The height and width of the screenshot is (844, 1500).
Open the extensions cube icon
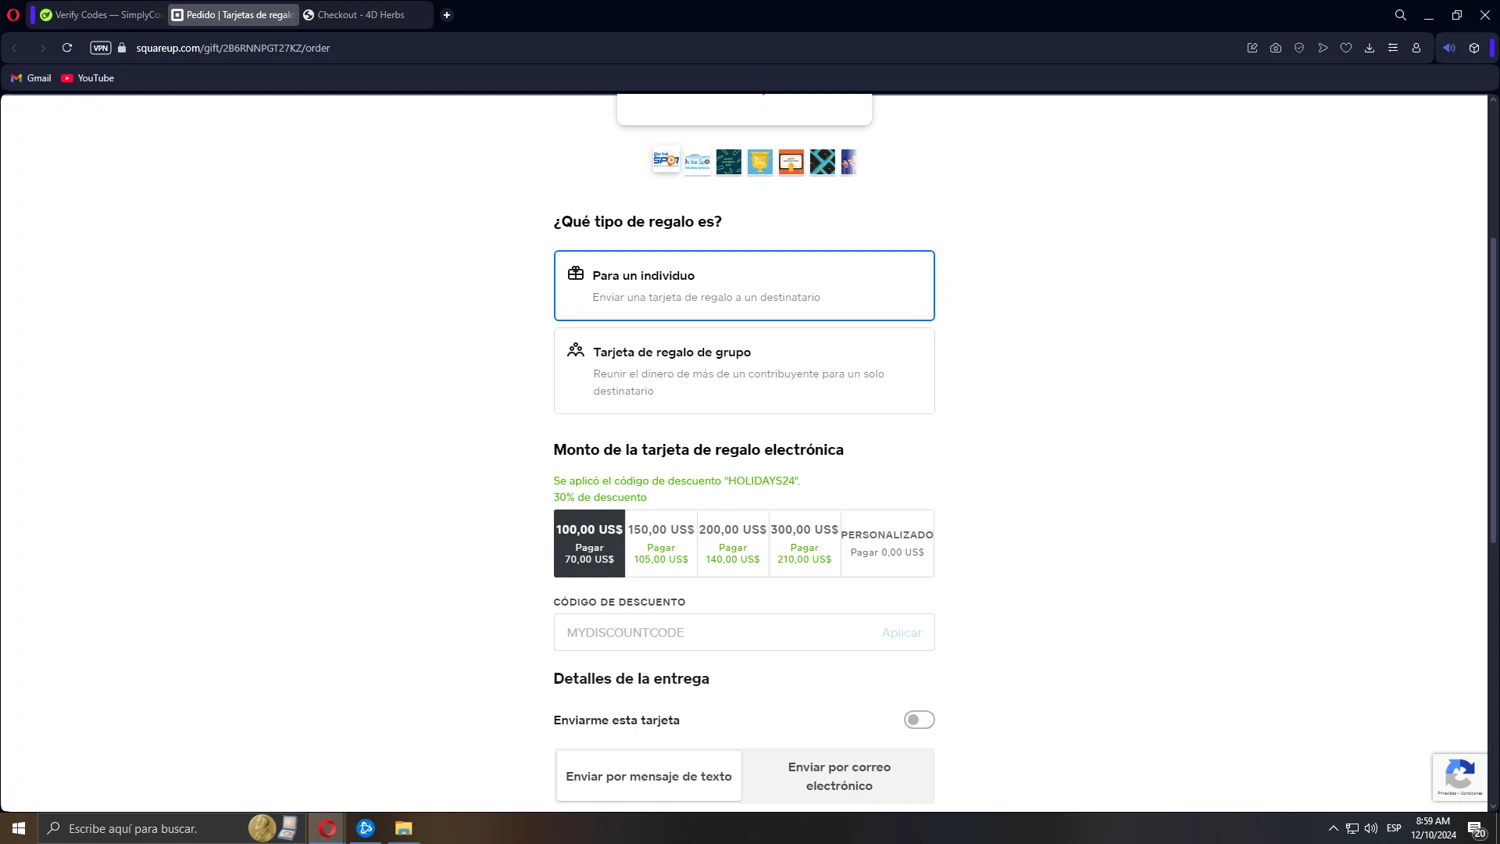1474,48
